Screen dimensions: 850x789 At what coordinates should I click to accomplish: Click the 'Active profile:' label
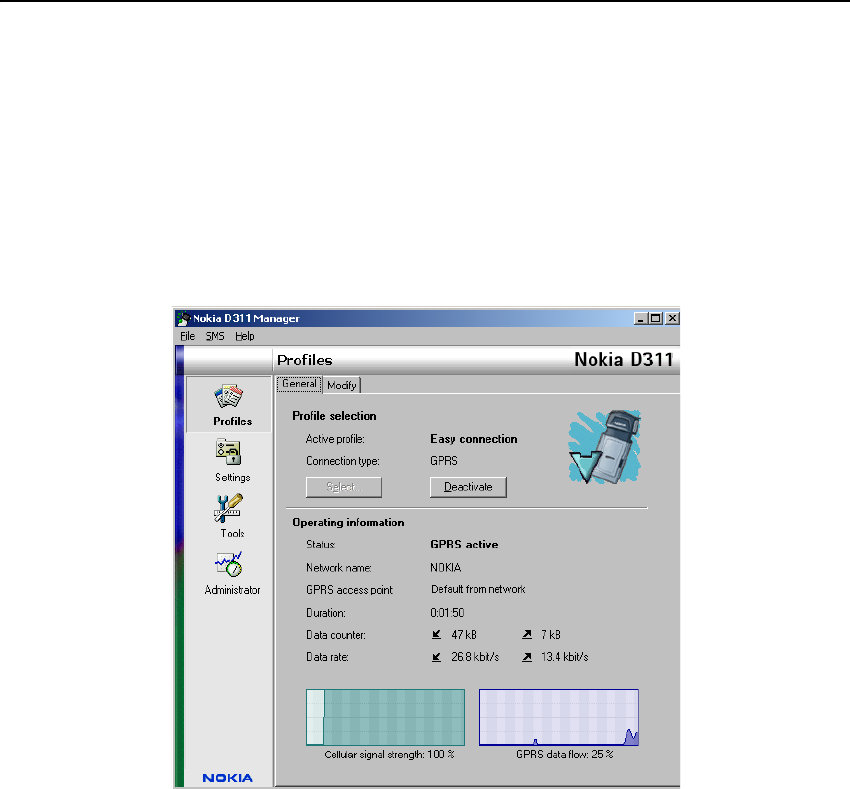(x=335, y=439)
